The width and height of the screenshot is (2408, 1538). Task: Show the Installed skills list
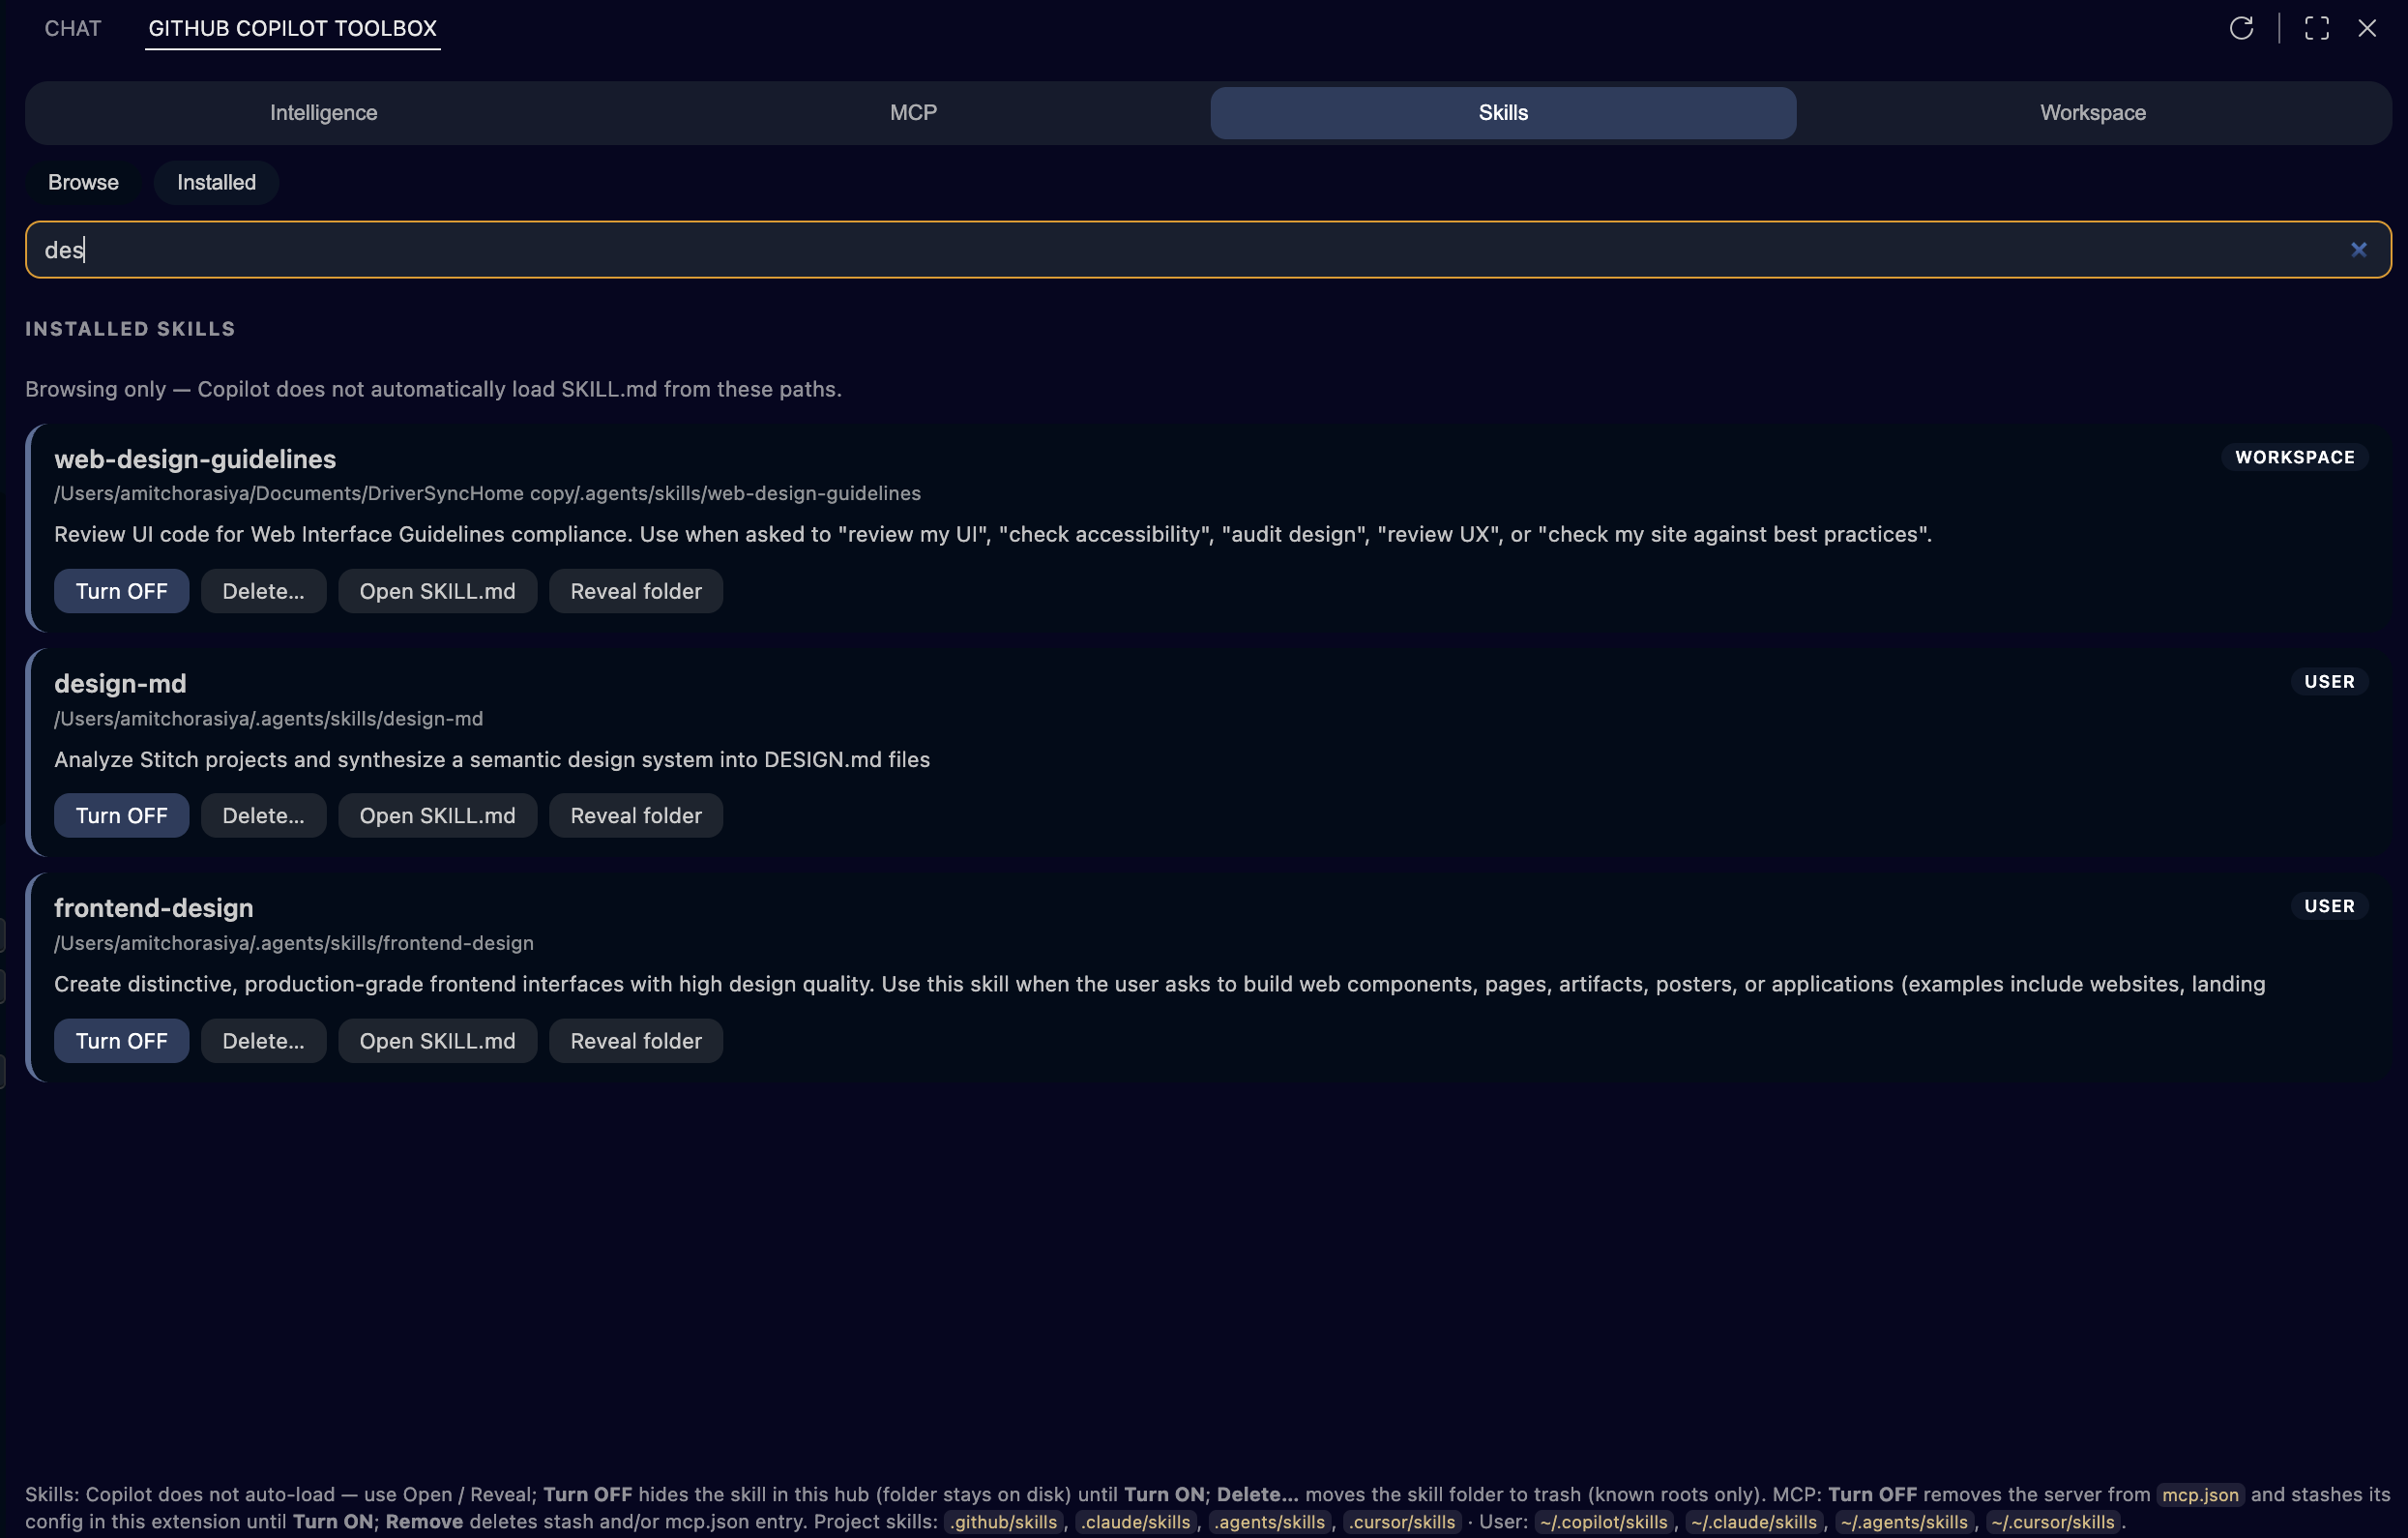click(x=215, y=182)
